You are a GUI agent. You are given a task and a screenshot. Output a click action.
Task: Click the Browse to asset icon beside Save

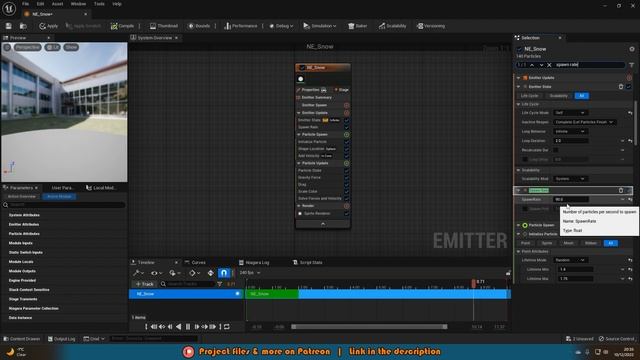(23, 26)
